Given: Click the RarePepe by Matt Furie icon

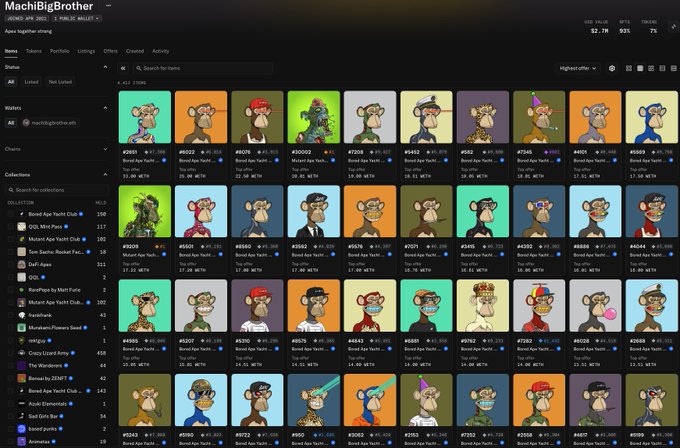Looking at the screenshot, I should coord(22,290).
